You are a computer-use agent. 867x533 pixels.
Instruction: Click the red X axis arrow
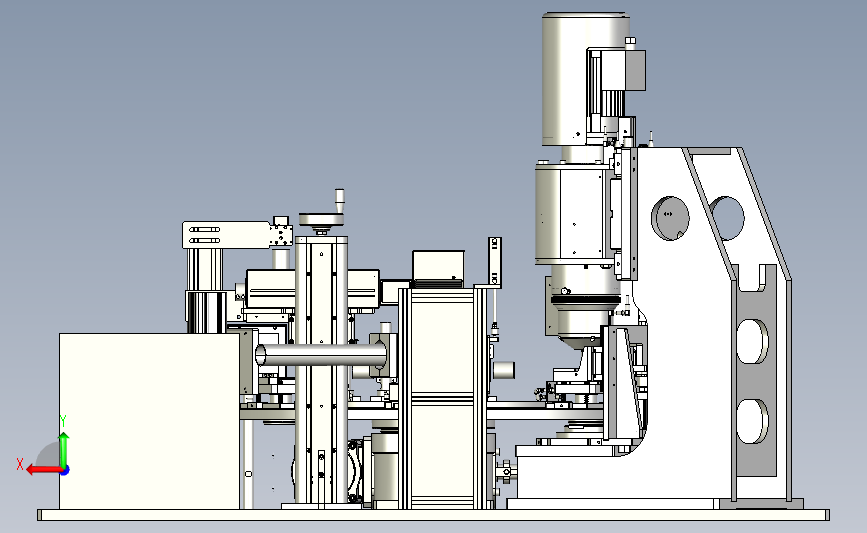[x=43, y=470]
